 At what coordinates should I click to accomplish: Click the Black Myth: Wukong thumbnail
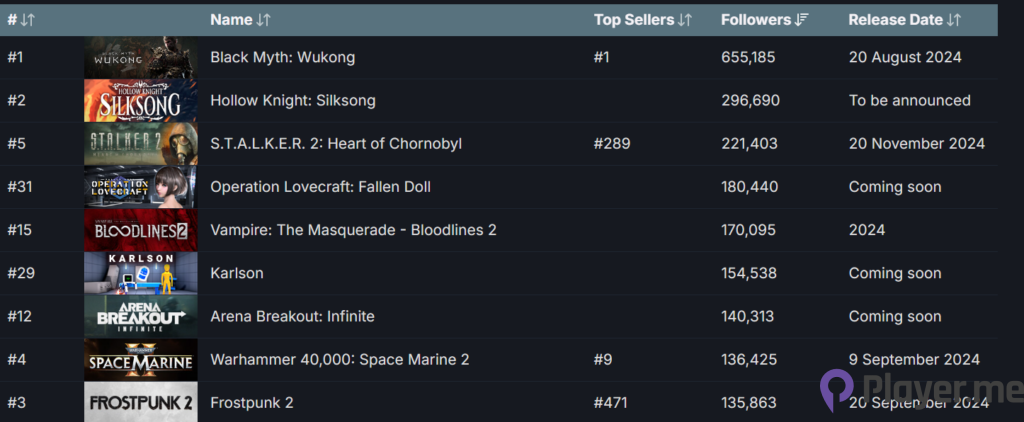[140, 58]
